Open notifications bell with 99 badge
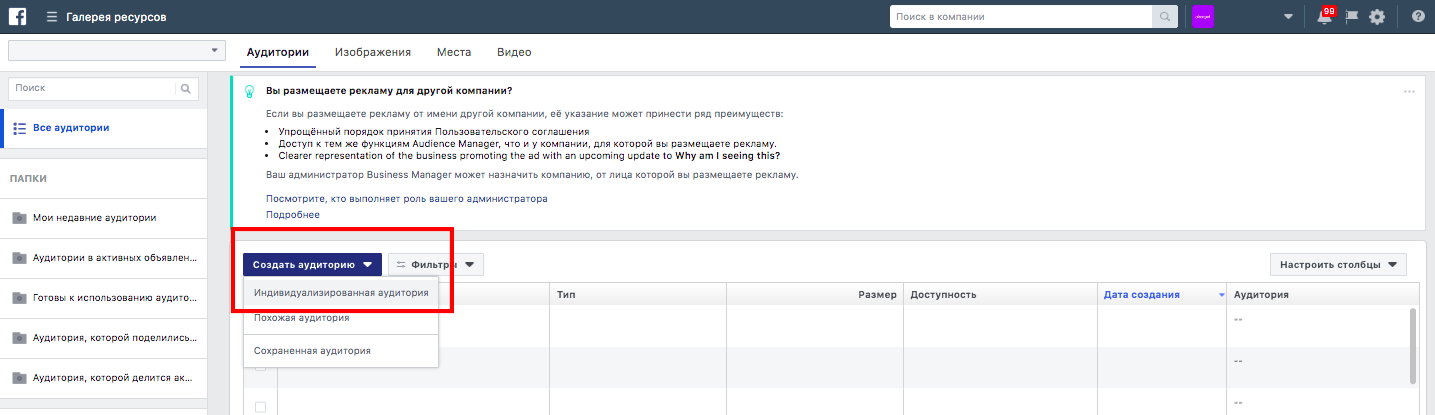 [x=1325, y=16]
